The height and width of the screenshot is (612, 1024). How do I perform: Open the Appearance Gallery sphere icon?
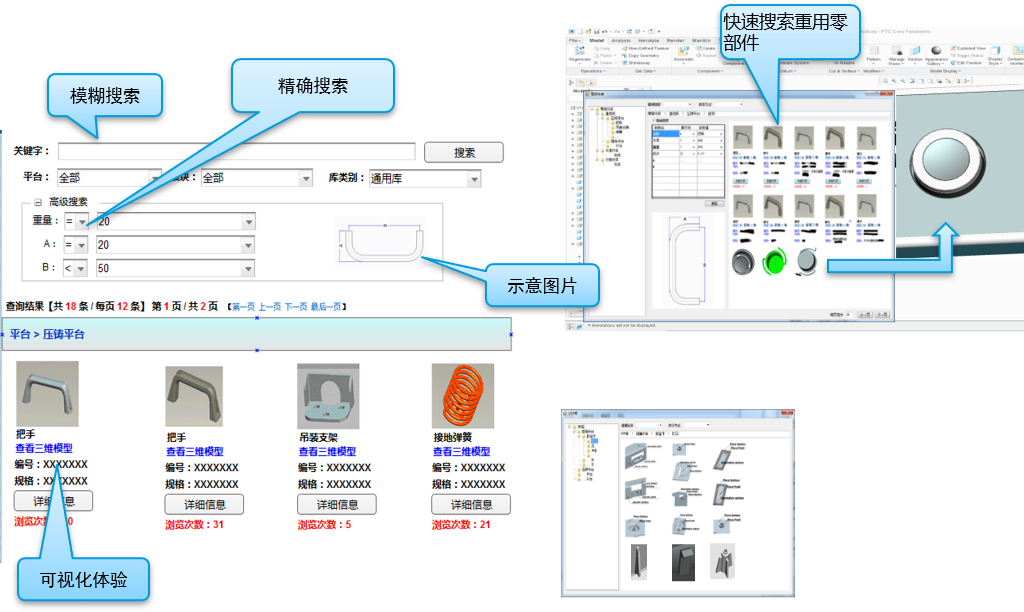[935, 52]
